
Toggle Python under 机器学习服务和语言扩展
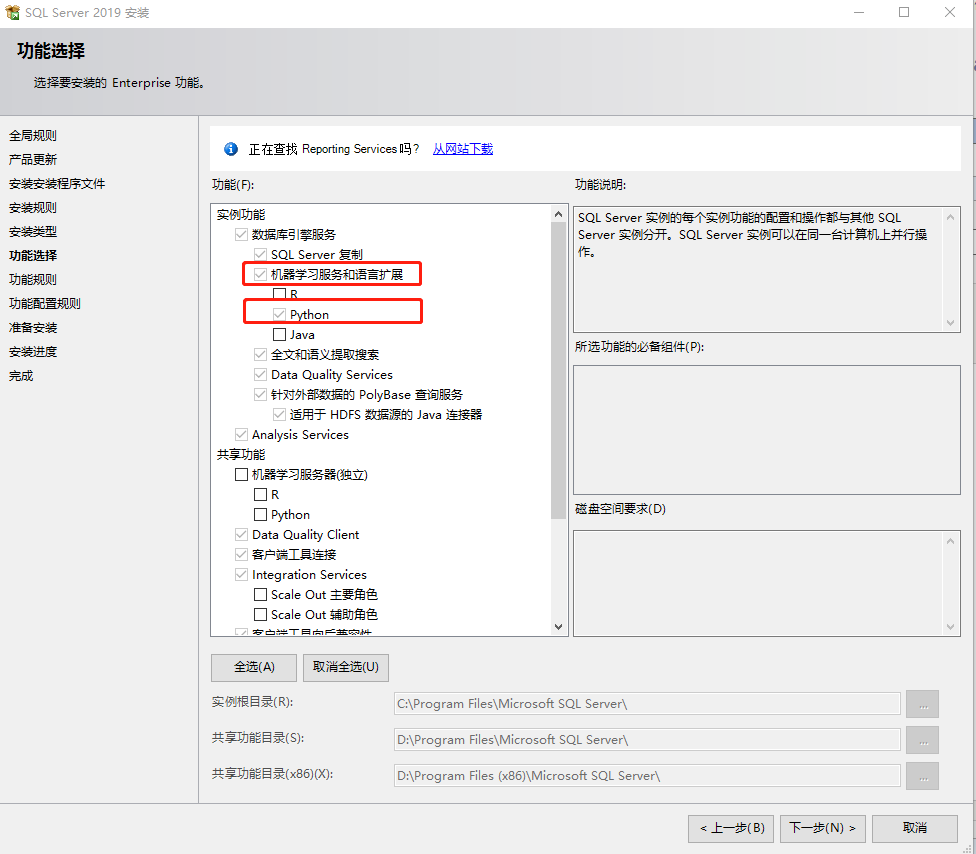point(279,314)
